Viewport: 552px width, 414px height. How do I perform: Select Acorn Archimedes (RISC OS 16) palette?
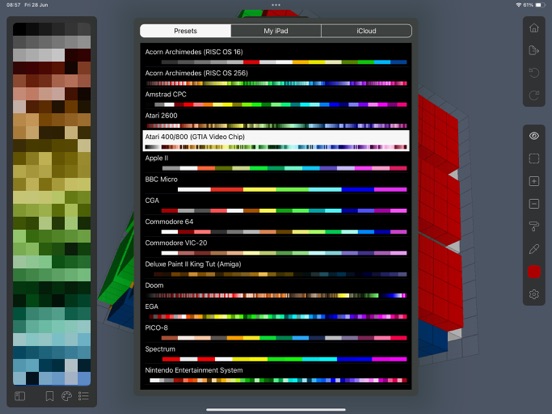[276, 56]
